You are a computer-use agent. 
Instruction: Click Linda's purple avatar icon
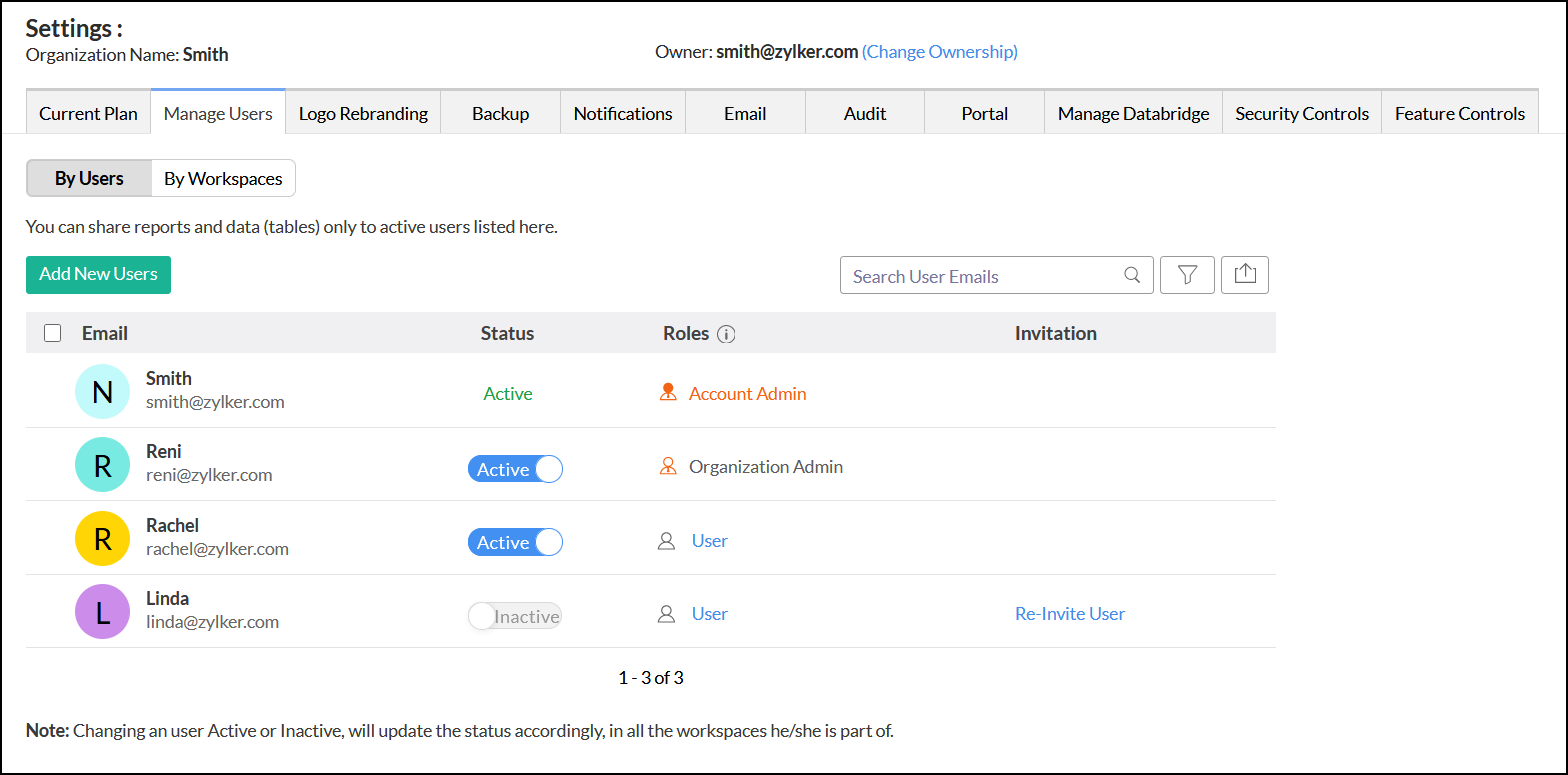pyautogui.click(x=102, y=611)
